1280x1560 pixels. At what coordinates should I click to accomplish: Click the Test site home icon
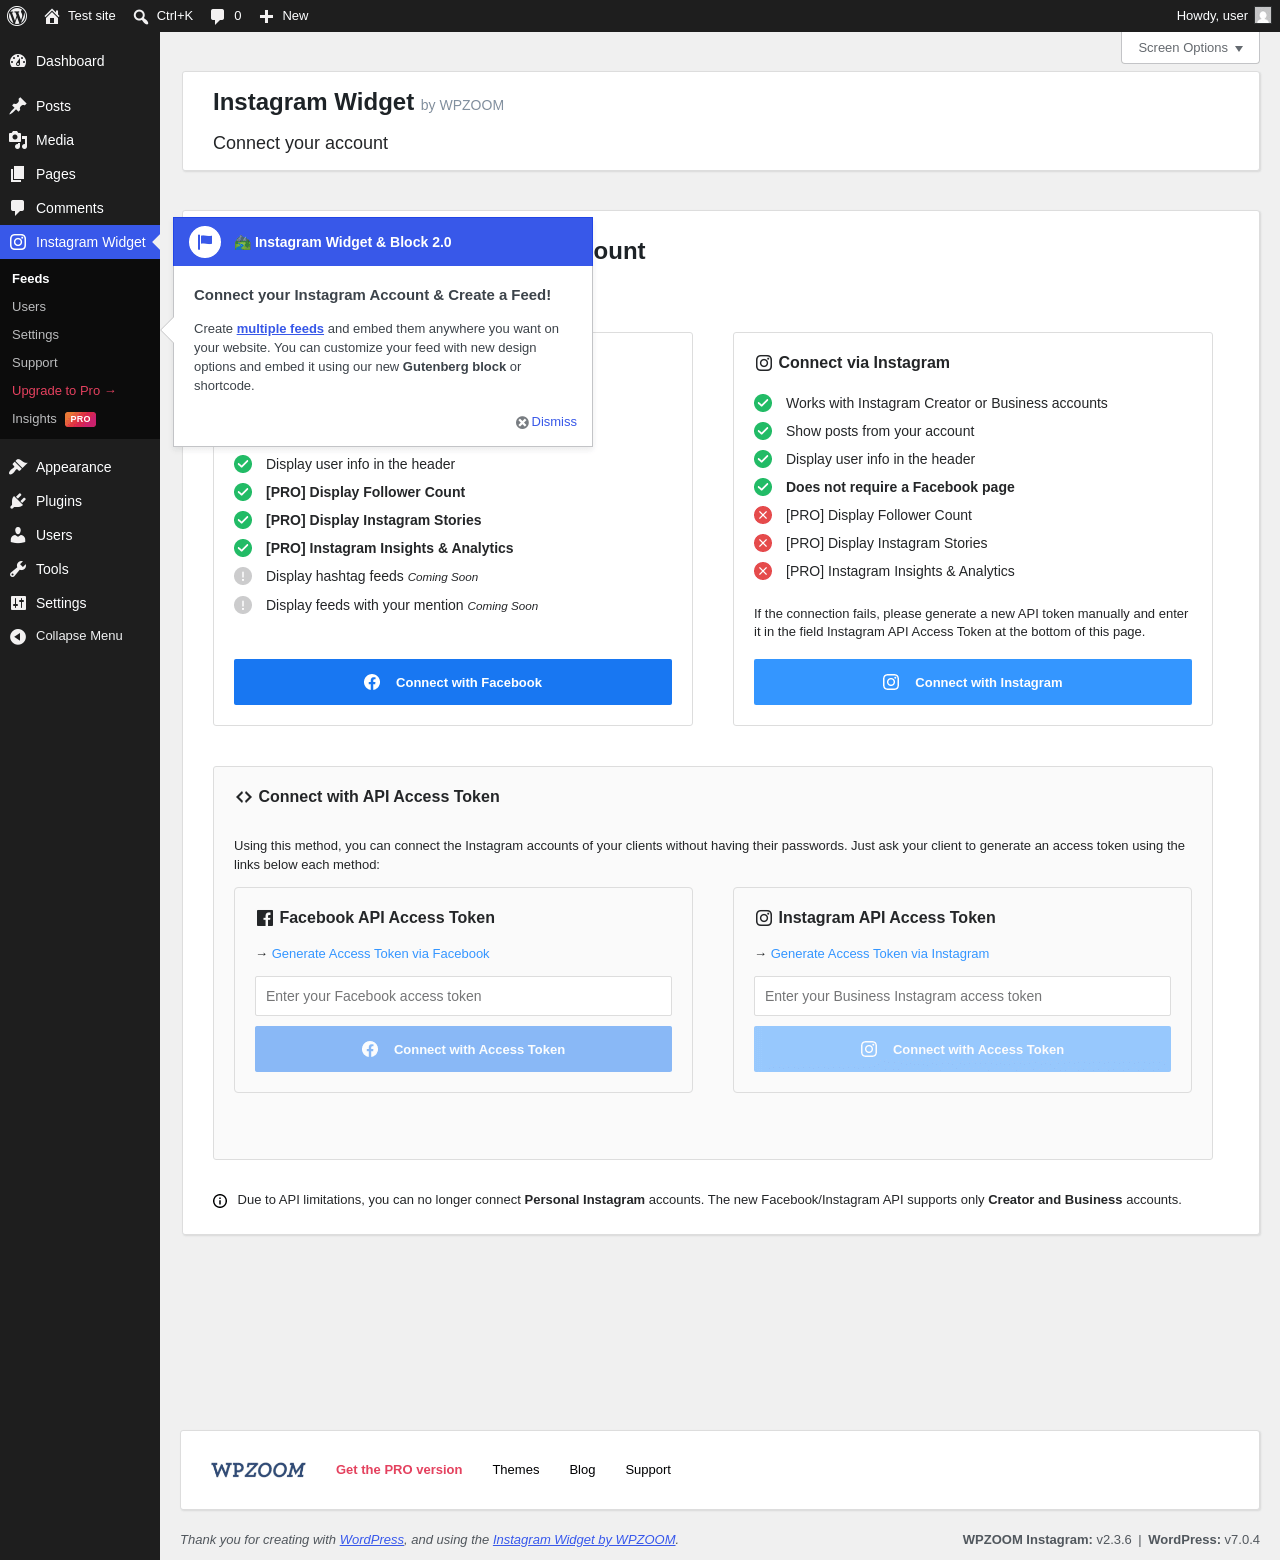coord(52,16)
